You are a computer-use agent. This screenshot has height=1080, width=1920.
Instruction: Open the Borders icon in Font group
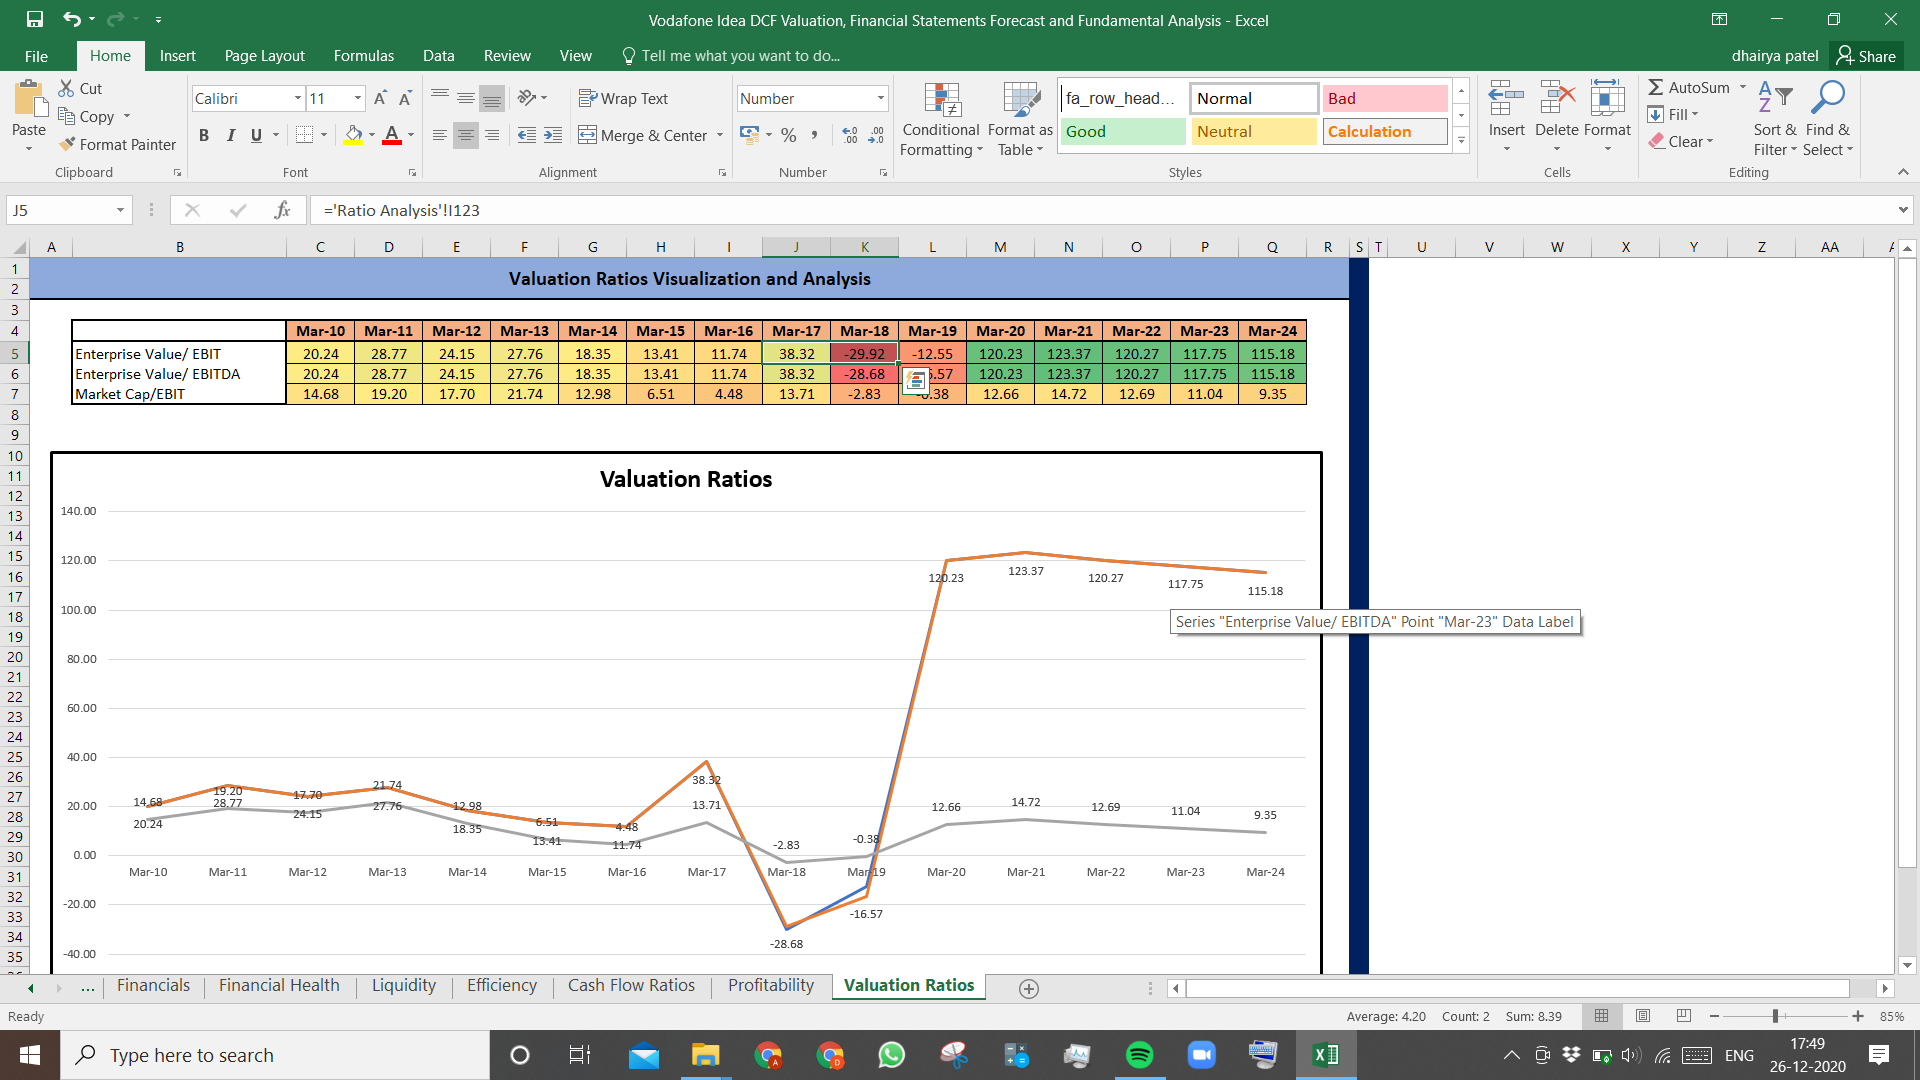coord(305,135)
